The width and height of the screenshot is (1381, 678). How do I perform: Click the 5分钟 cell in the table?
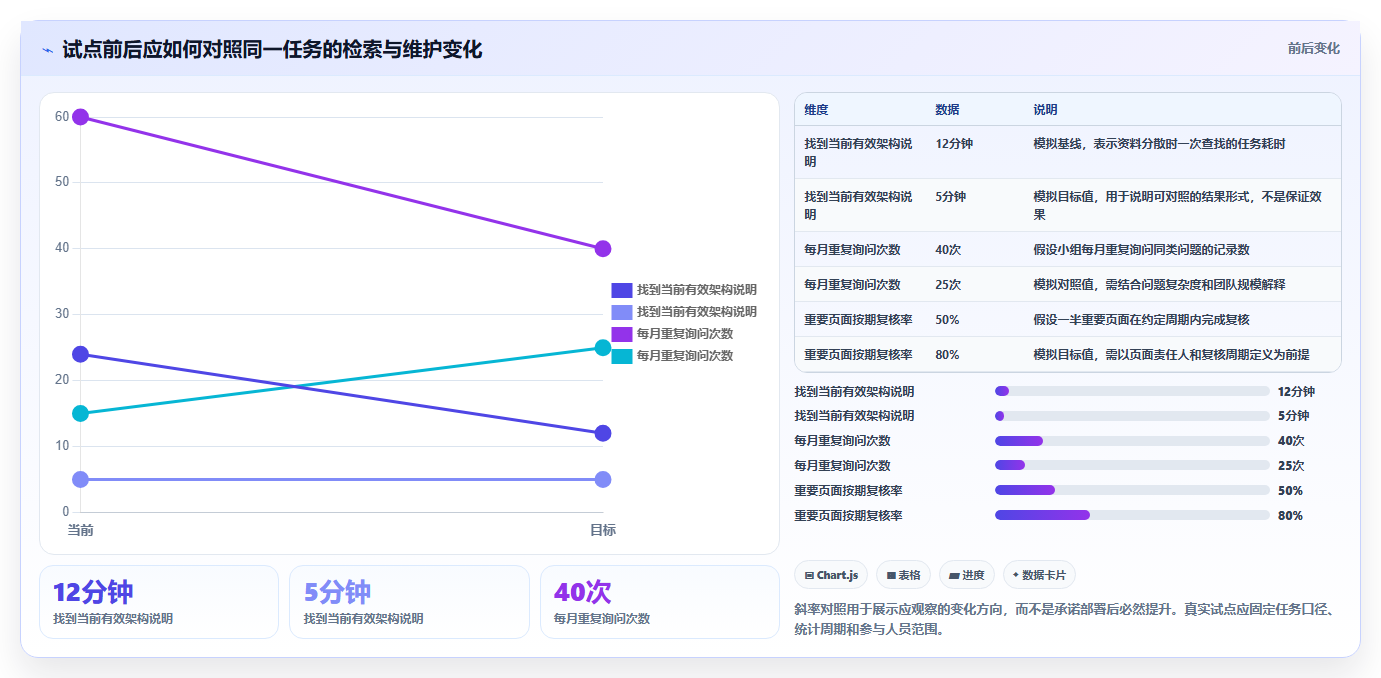[951, 197]
